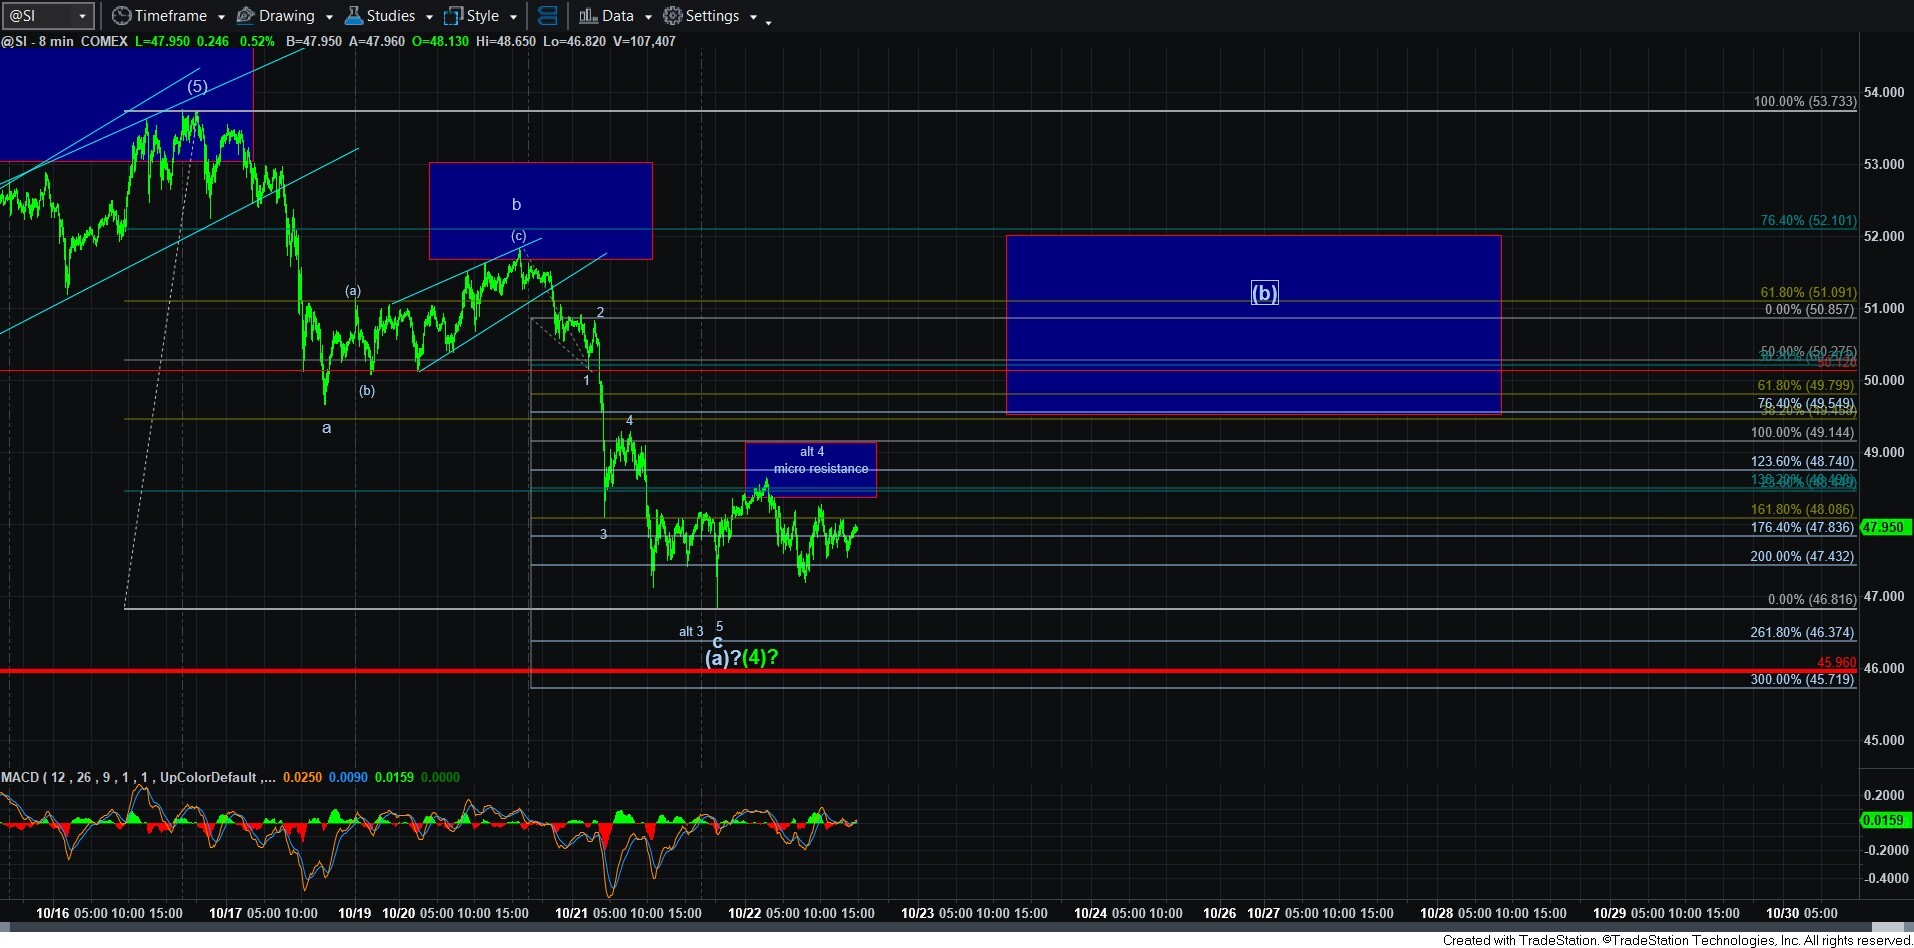1914x948 pixels.
Task: Select the large blue (b) target box
Action: tap(1252, 340)
